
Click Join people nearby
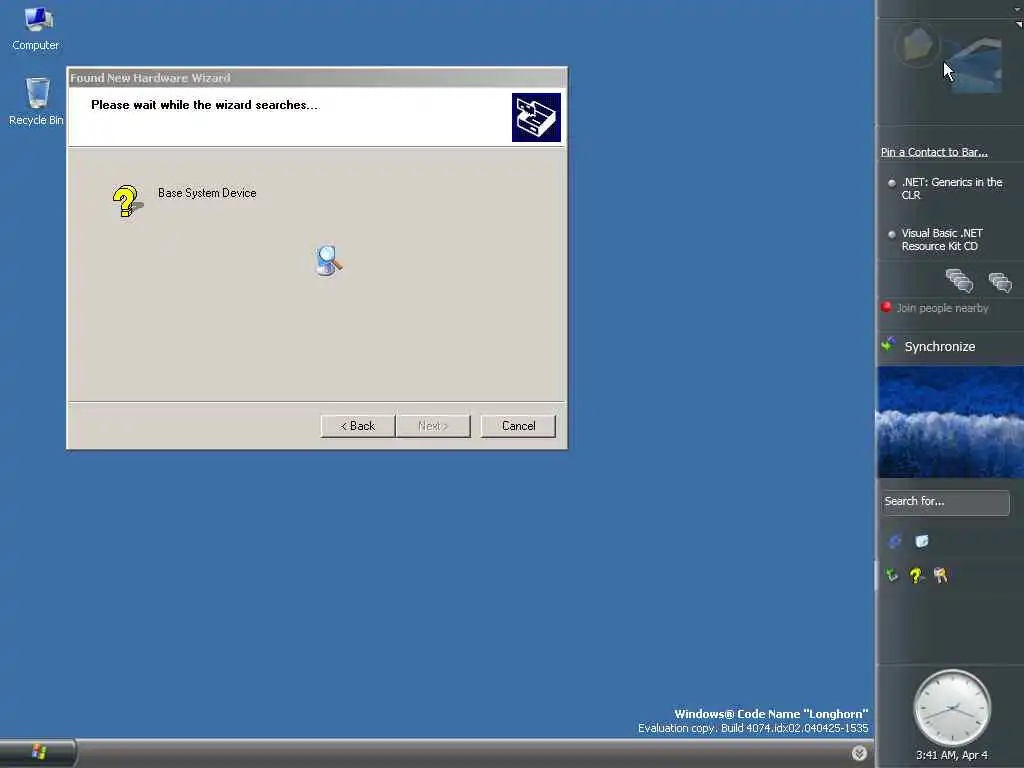[x=942, y=308]
